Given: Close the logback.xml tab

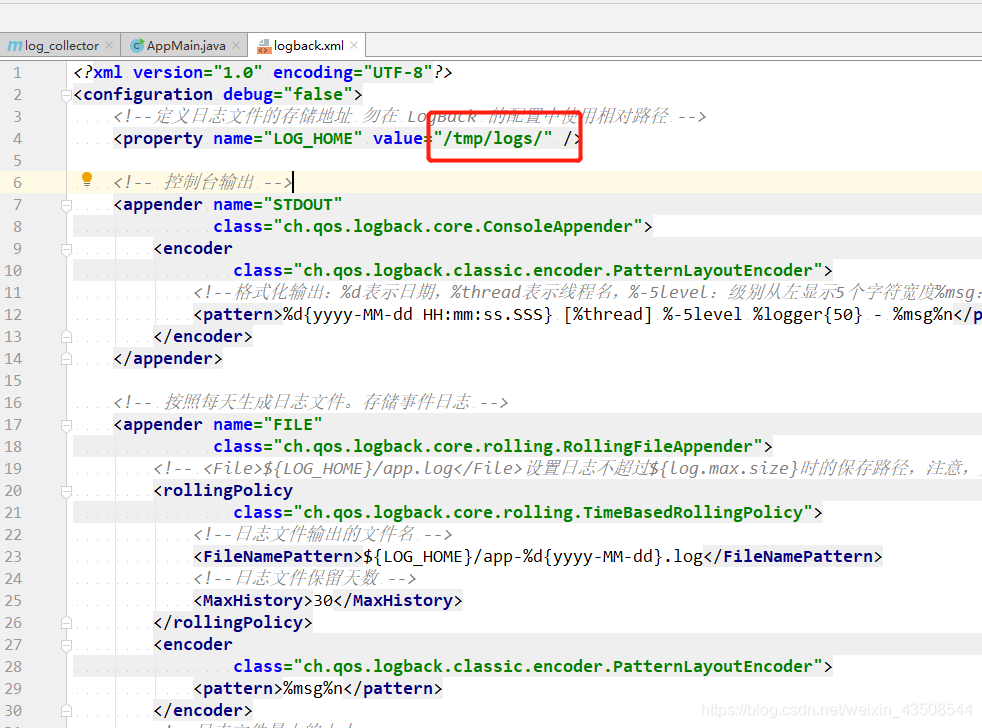Looking at the screenshot, I should (354, 45).
